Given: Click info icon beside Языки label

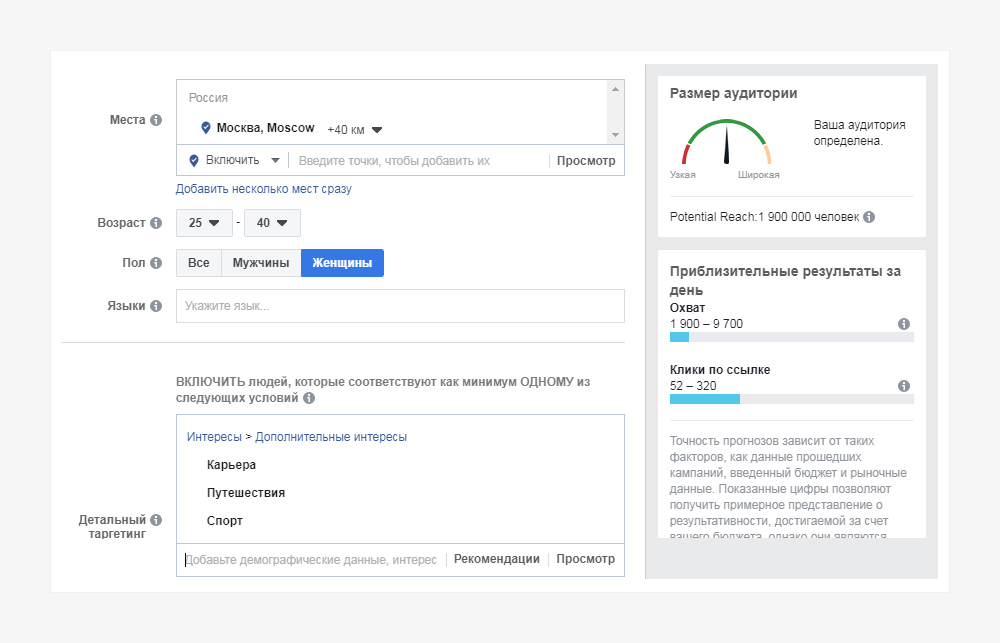Looking at the screenshot, I should pos(156,306).
